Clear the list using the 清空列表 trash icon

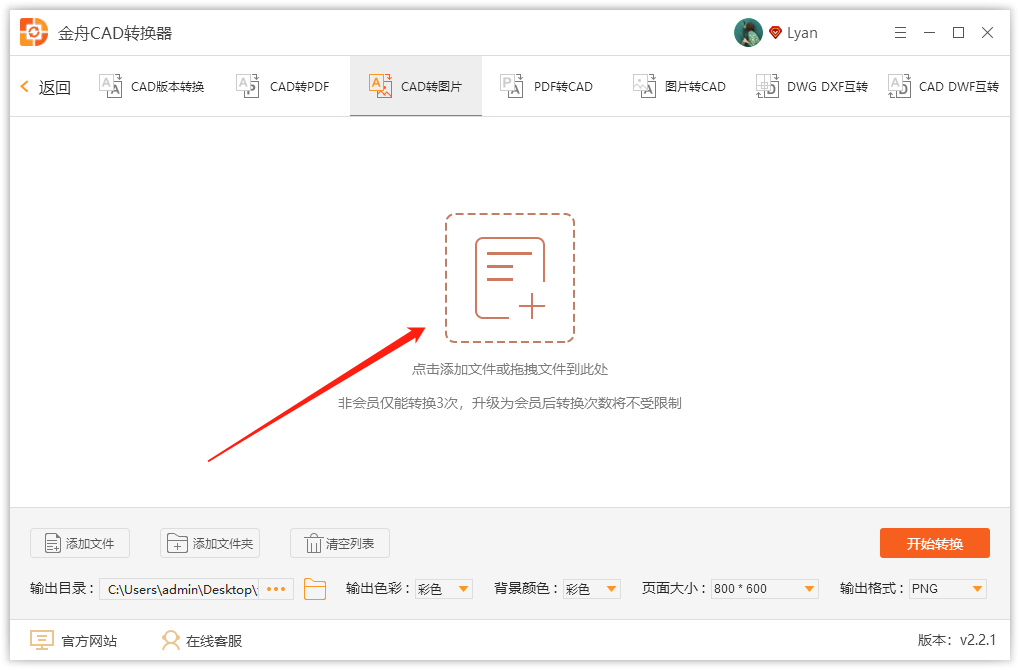[x=316, y=543]
